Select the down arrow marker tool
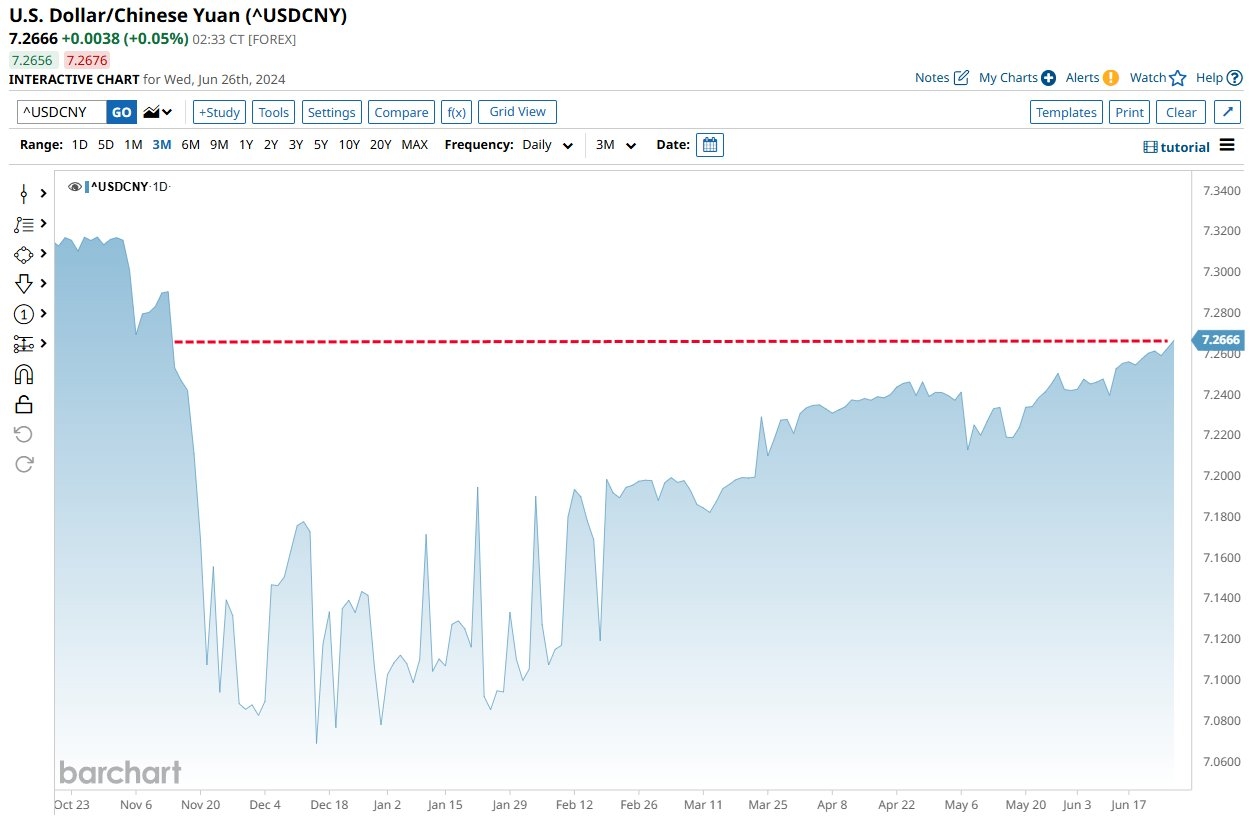 [24, 284]
